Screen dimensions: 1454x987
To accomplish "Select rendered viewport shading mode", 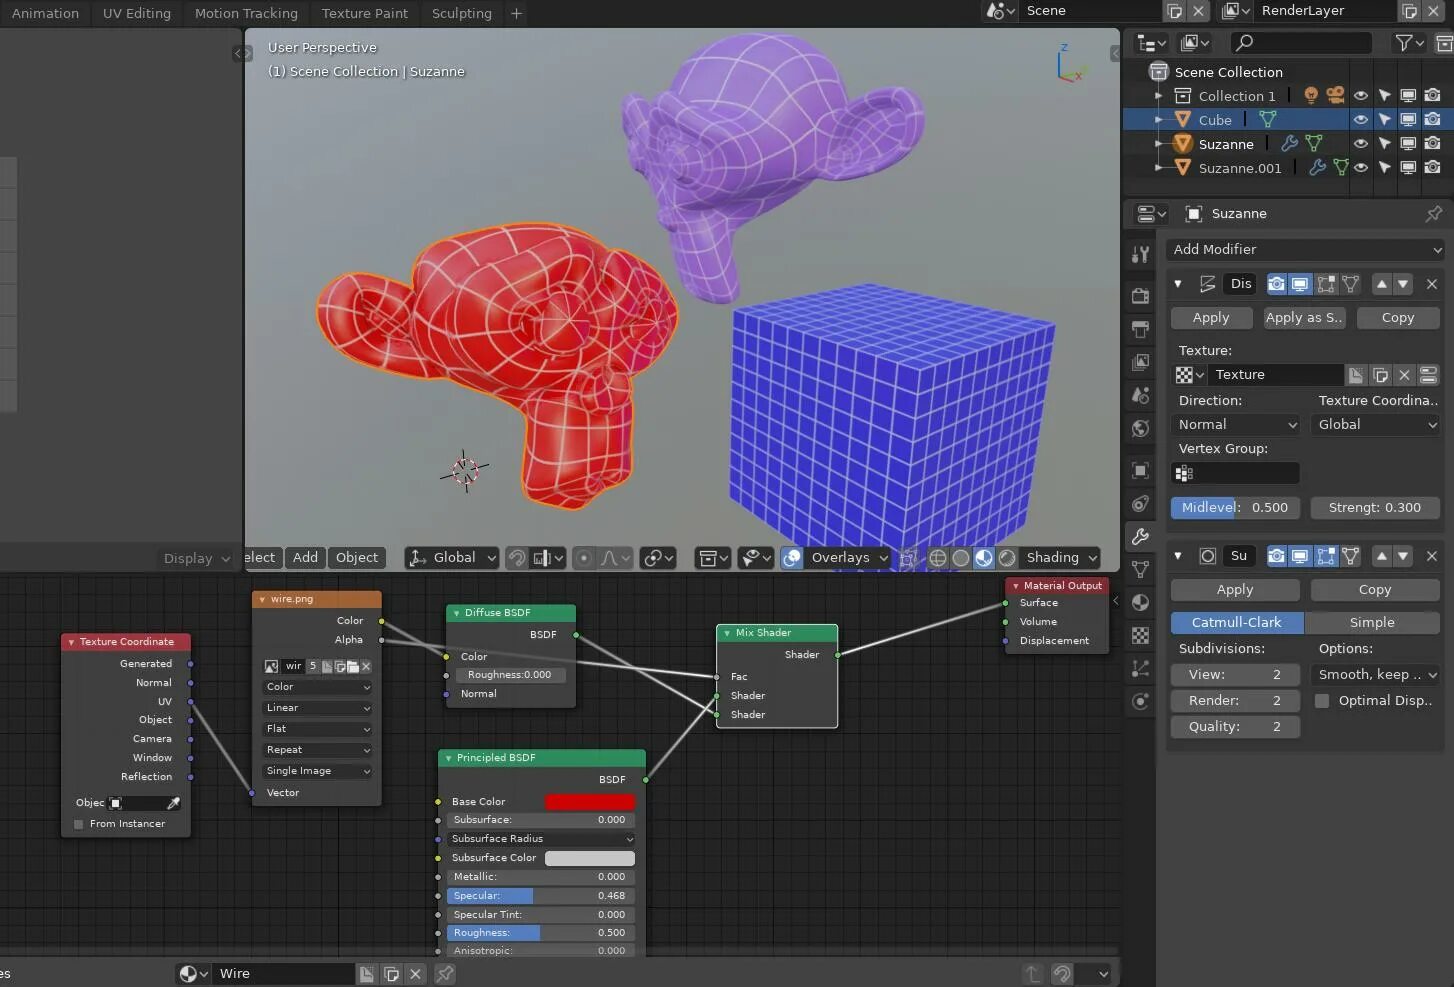I will 1007,558.
